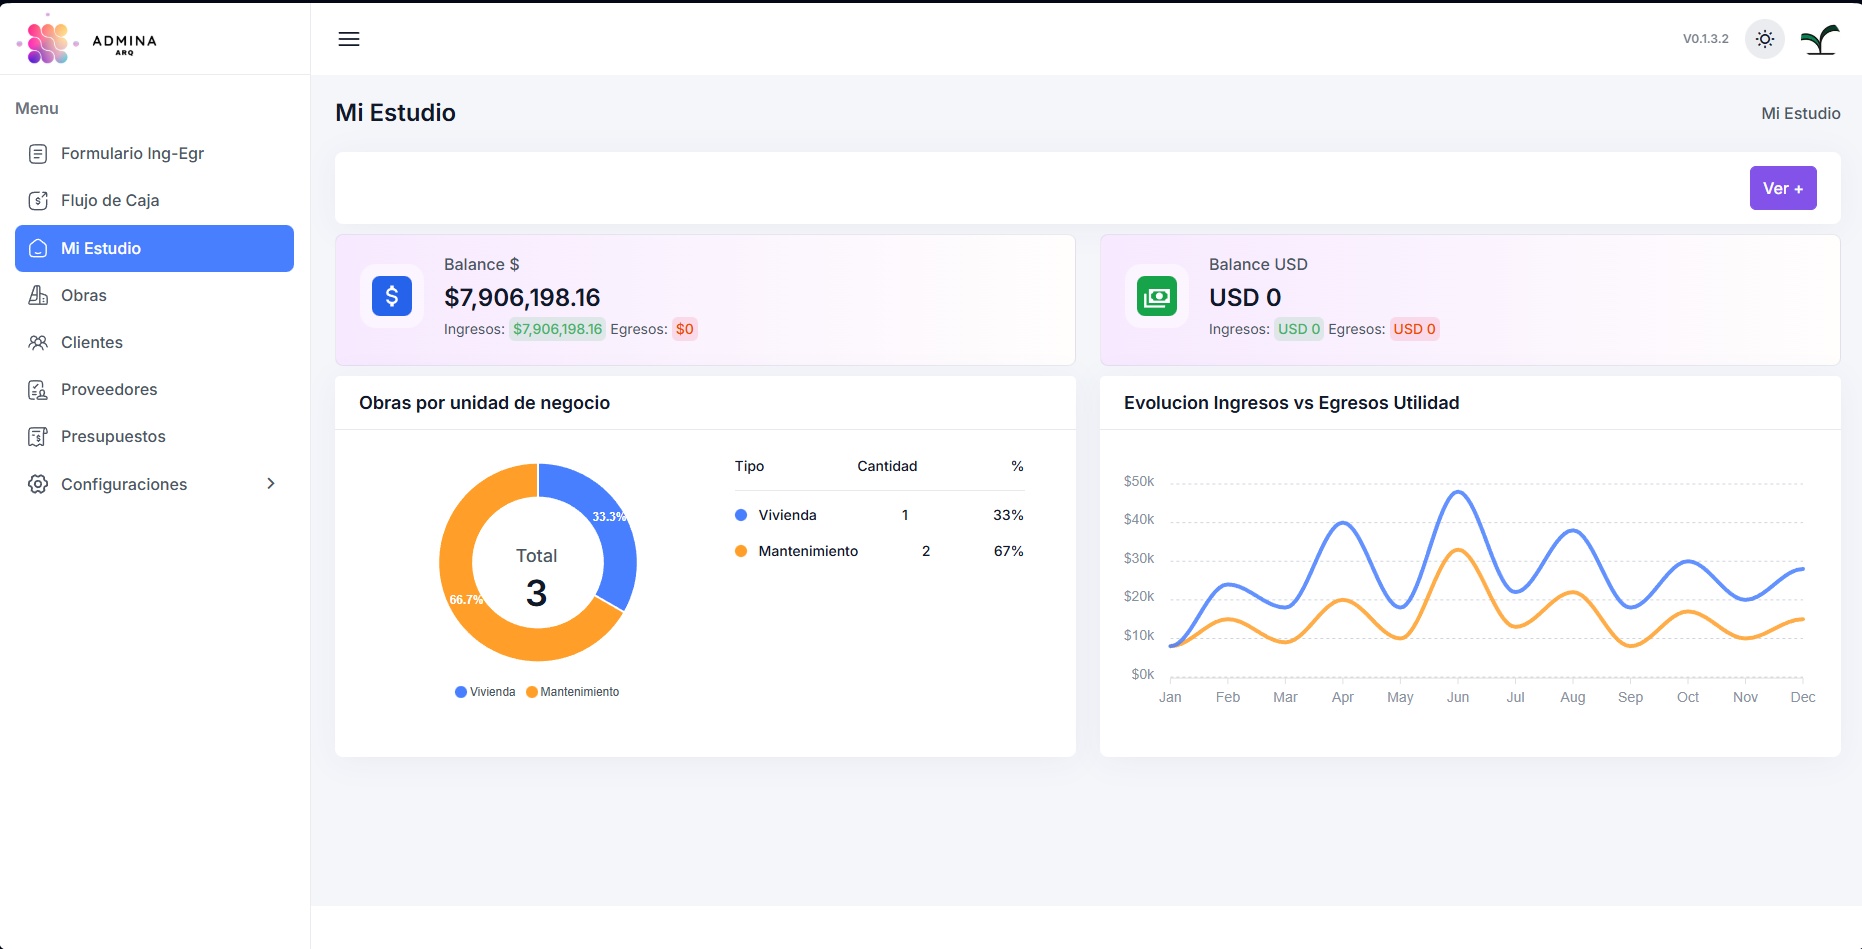Open Presupuestos via its budget icon
Image resolution: width=1862 pixels, height=949 pixels.
point(38,436)
